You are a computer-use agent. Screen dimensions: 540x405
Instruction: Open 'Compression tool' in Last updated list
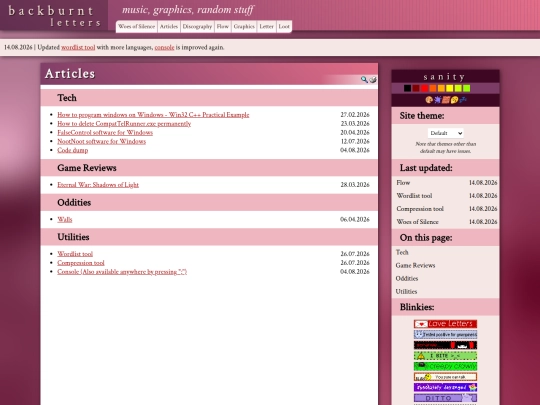point(420,209)
